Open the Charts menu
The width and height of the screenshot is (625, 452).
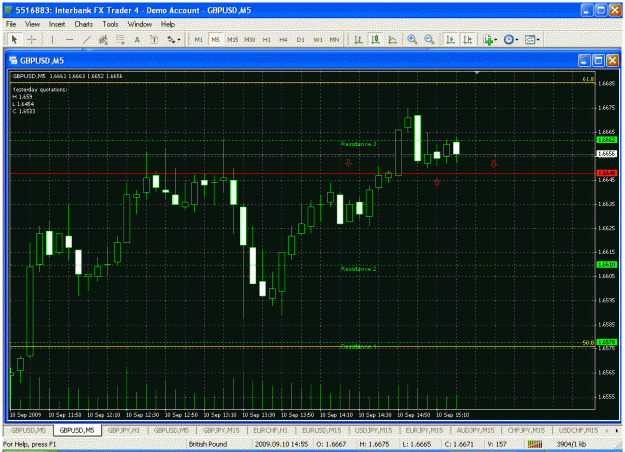tap(83, 24)
